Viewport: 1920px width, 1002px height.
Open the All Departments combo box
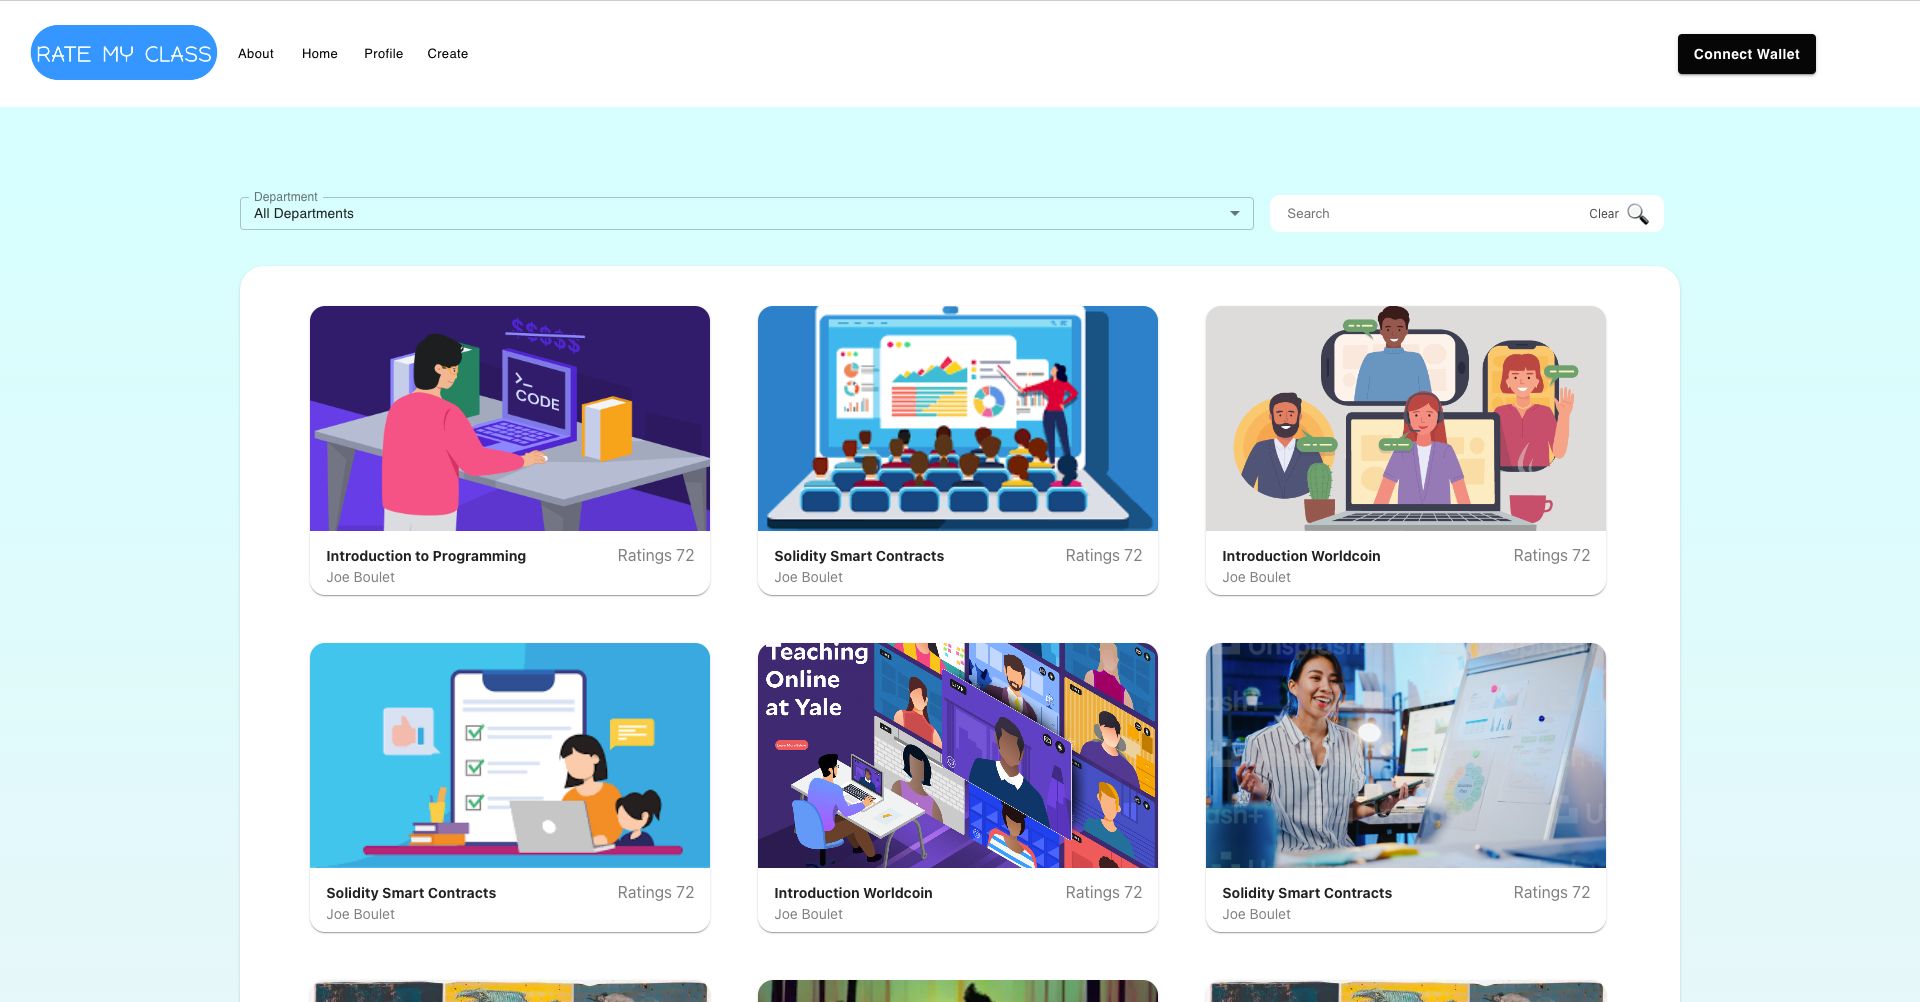tap(746, 214)
